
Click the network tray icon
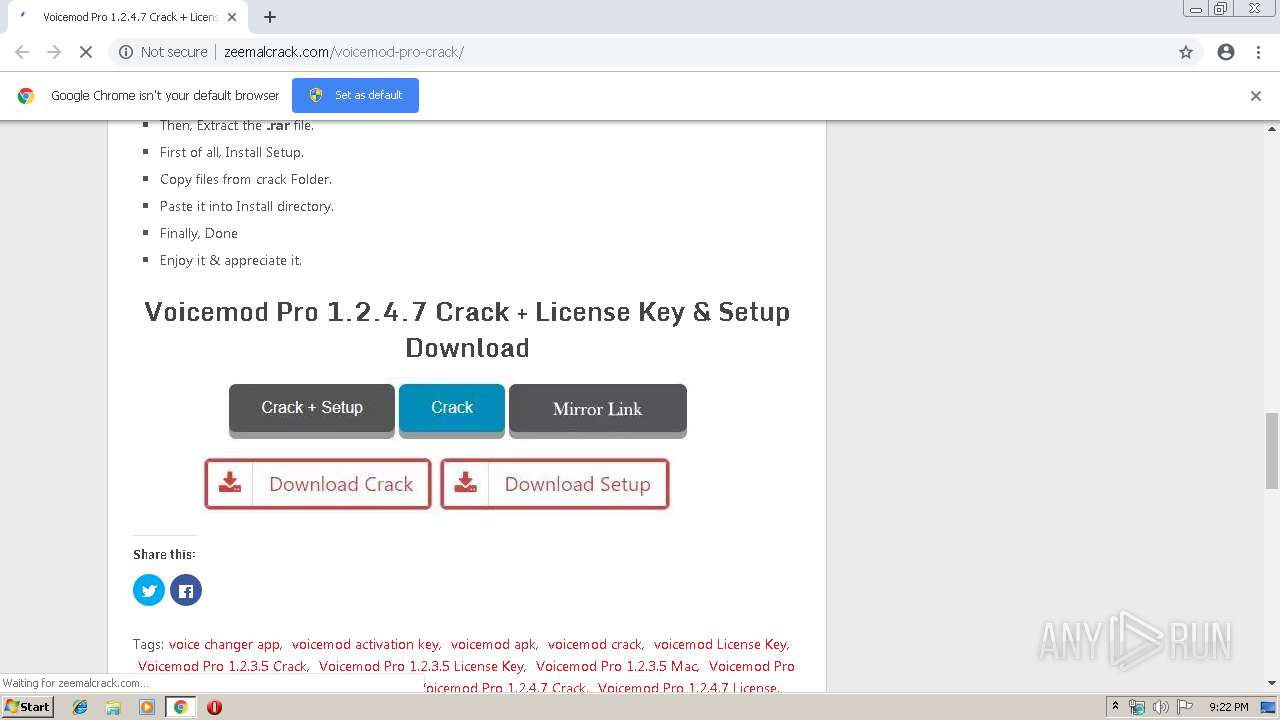[1137, 707]
